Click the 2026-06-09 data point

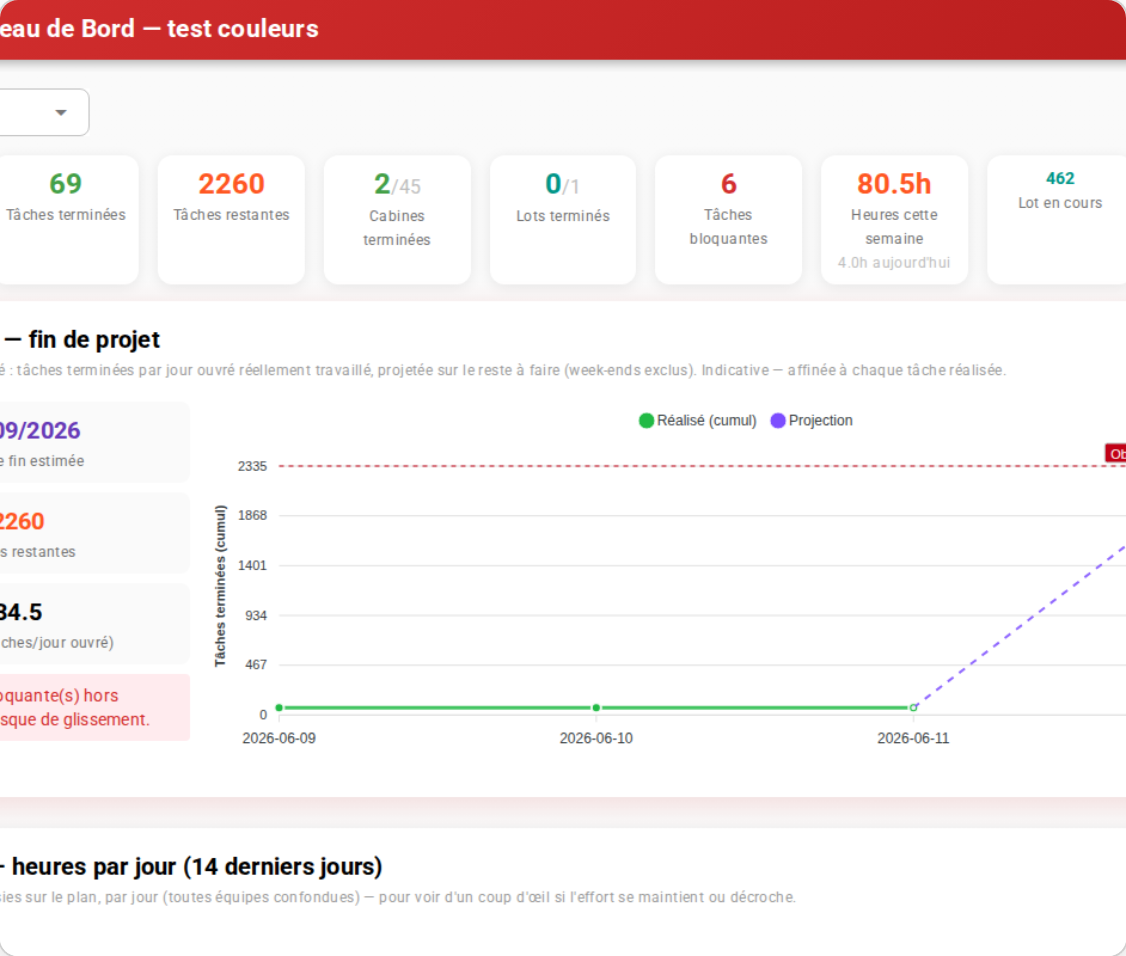pos(279,707)
